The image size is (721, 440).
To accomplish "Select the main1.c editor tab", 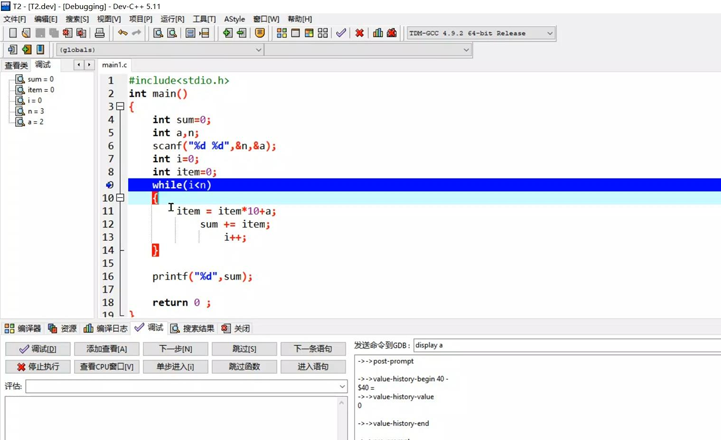I will pyautogui.click(x=114, y=65).
